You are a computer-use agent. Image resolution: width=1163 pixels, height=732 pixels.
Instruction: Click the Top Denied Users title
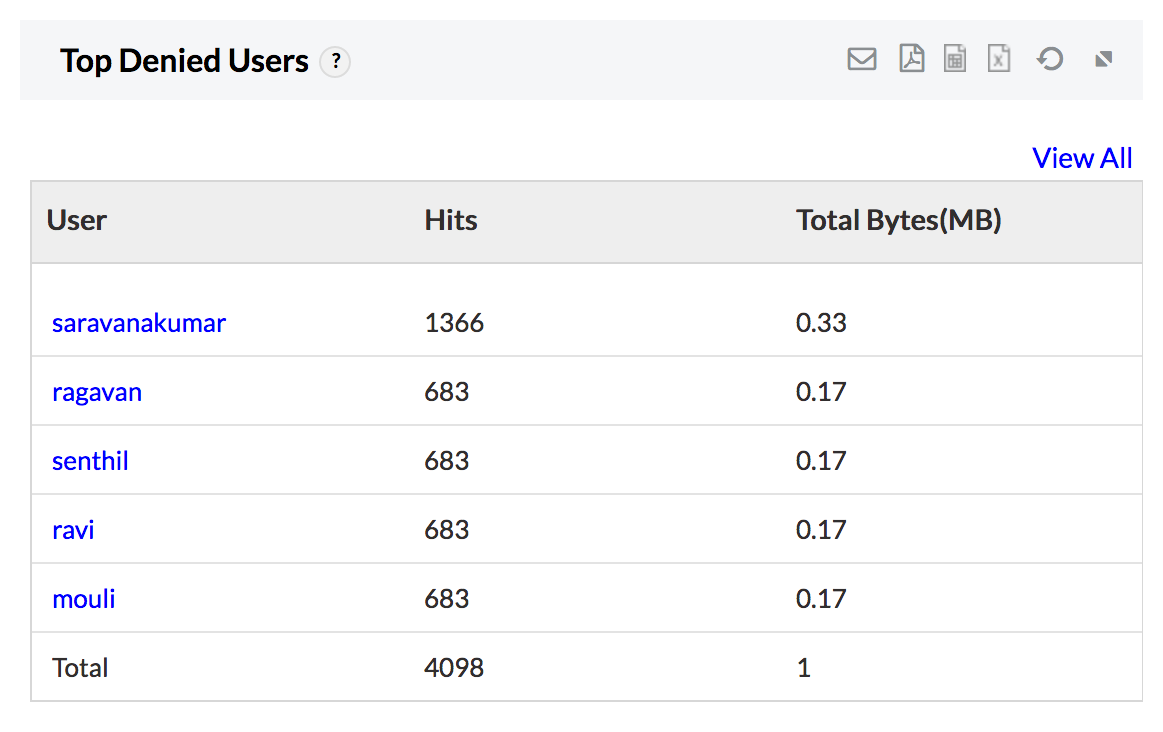(x=185, y=60)
